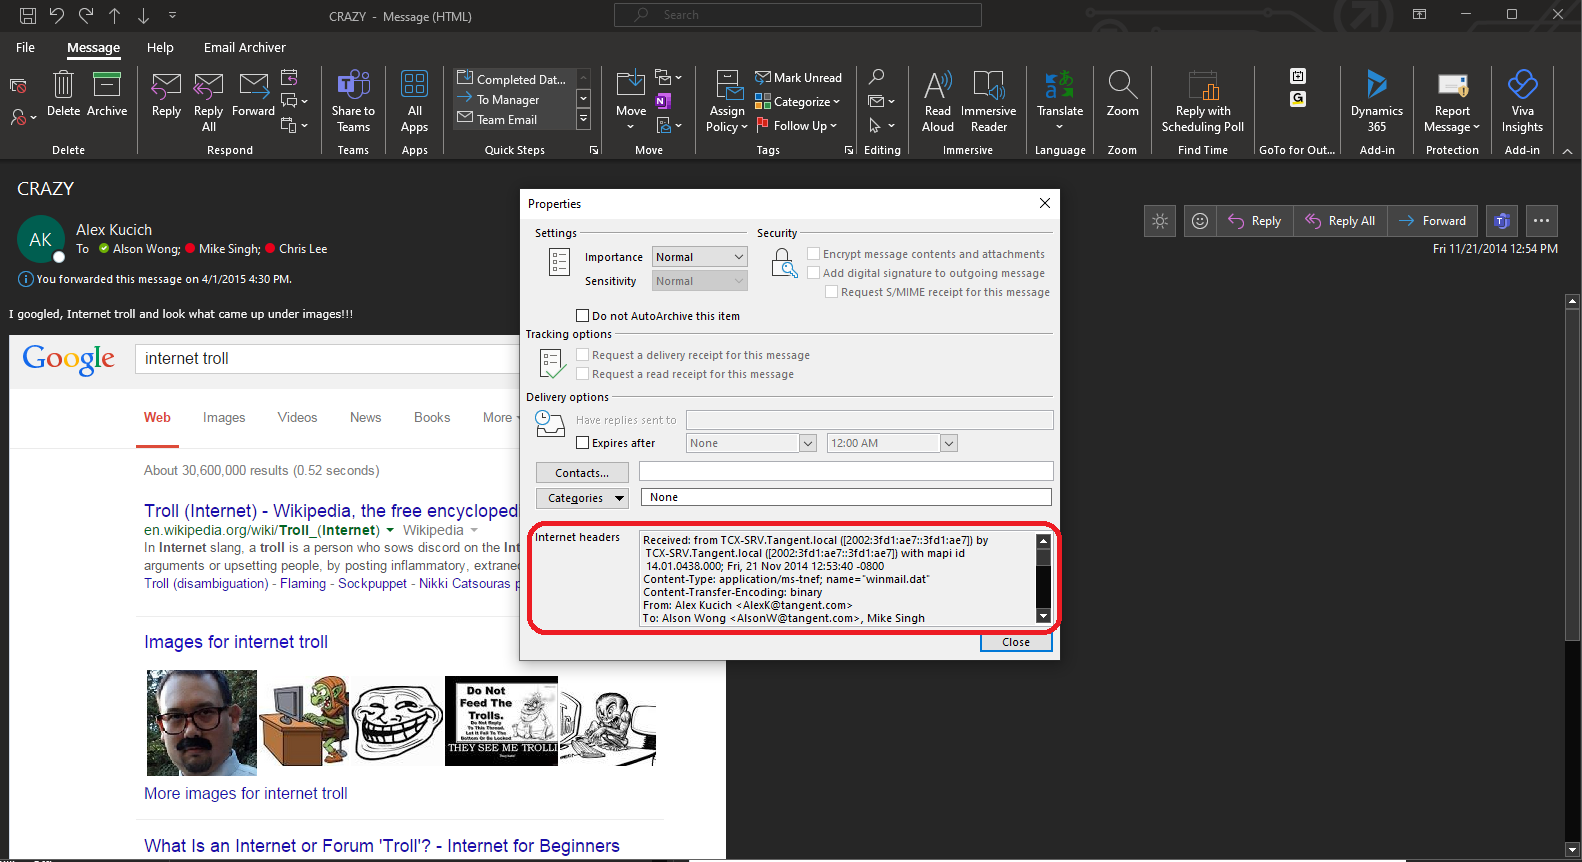Click the Contacts... button
1582x862 pixels.
click(x=582, y=473)
